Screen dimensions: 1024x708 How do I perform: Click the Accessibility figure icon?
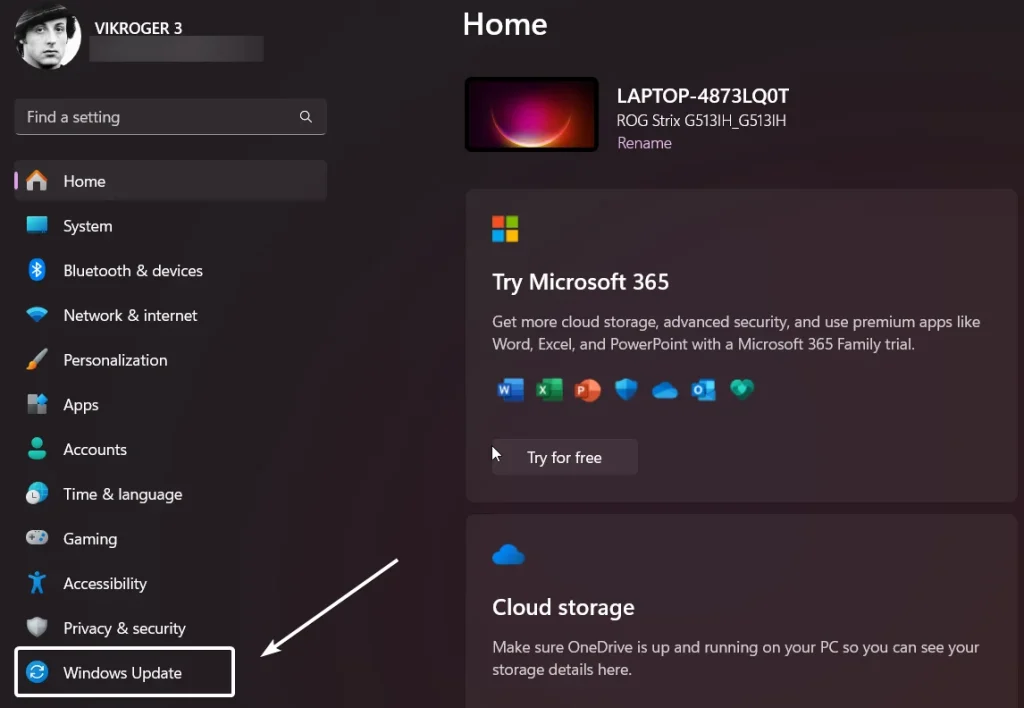[x=37, y=583]
